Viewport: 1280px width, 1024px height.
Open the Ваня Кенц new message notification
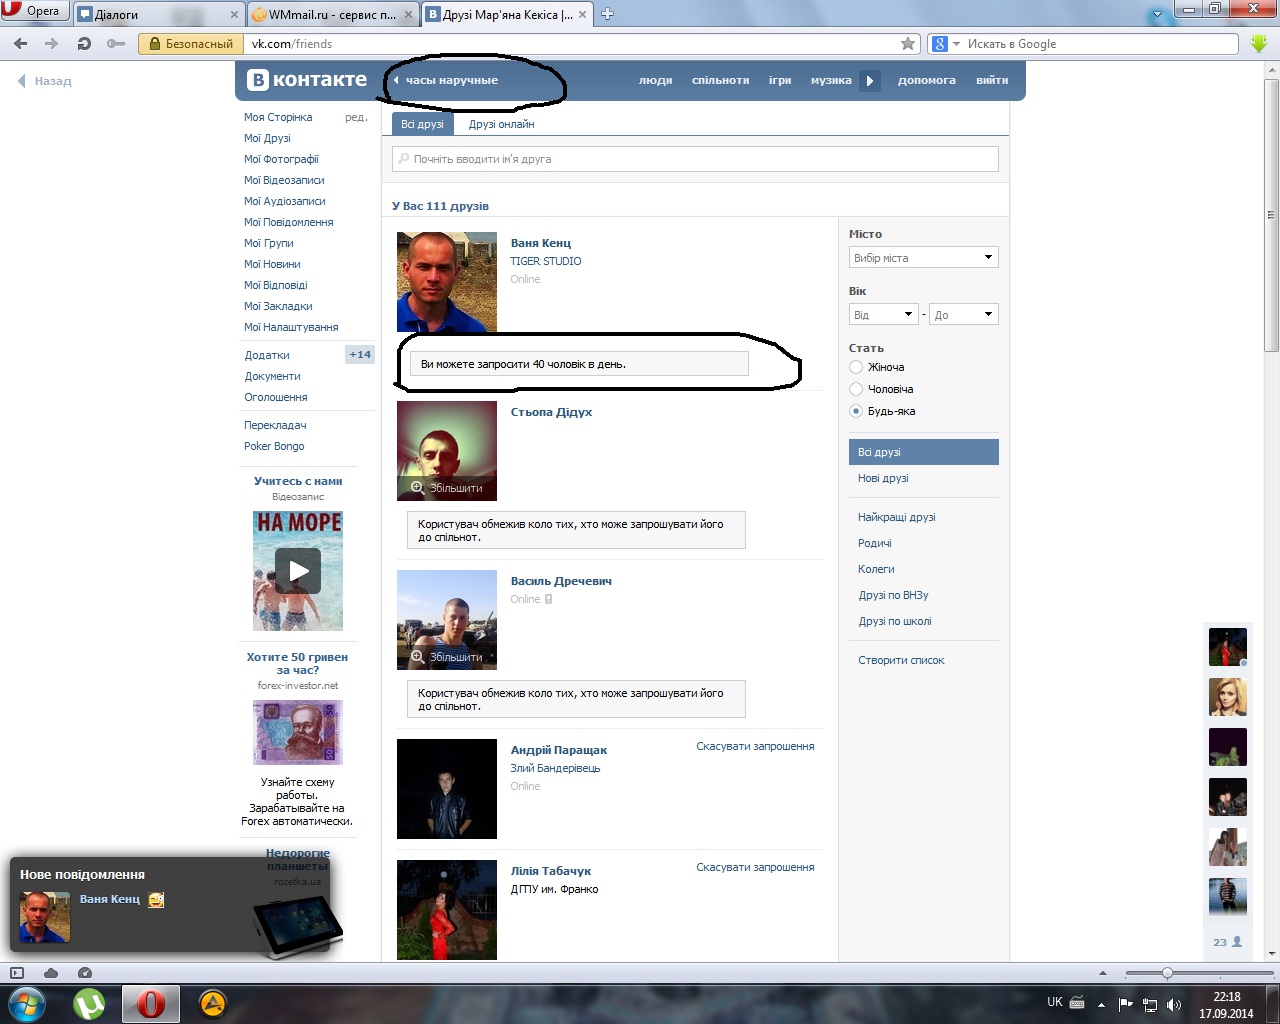tap(170, 904)
